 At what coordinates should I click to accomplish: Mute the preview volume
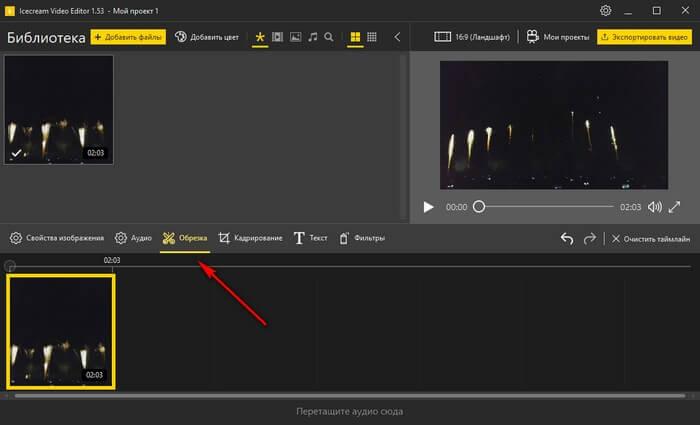pos(655,207)
